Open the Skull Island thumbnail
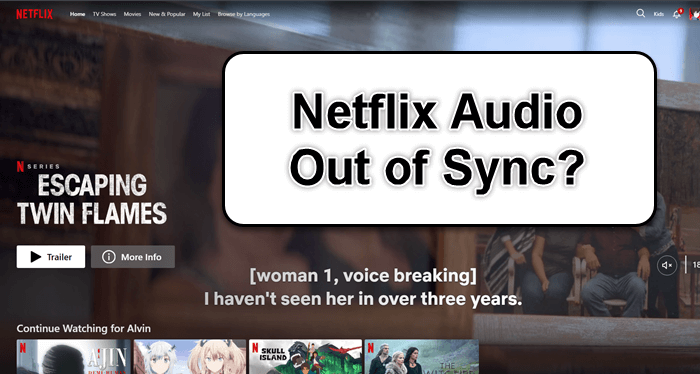The width and height of the screenshot is (700, 374). 306,357
